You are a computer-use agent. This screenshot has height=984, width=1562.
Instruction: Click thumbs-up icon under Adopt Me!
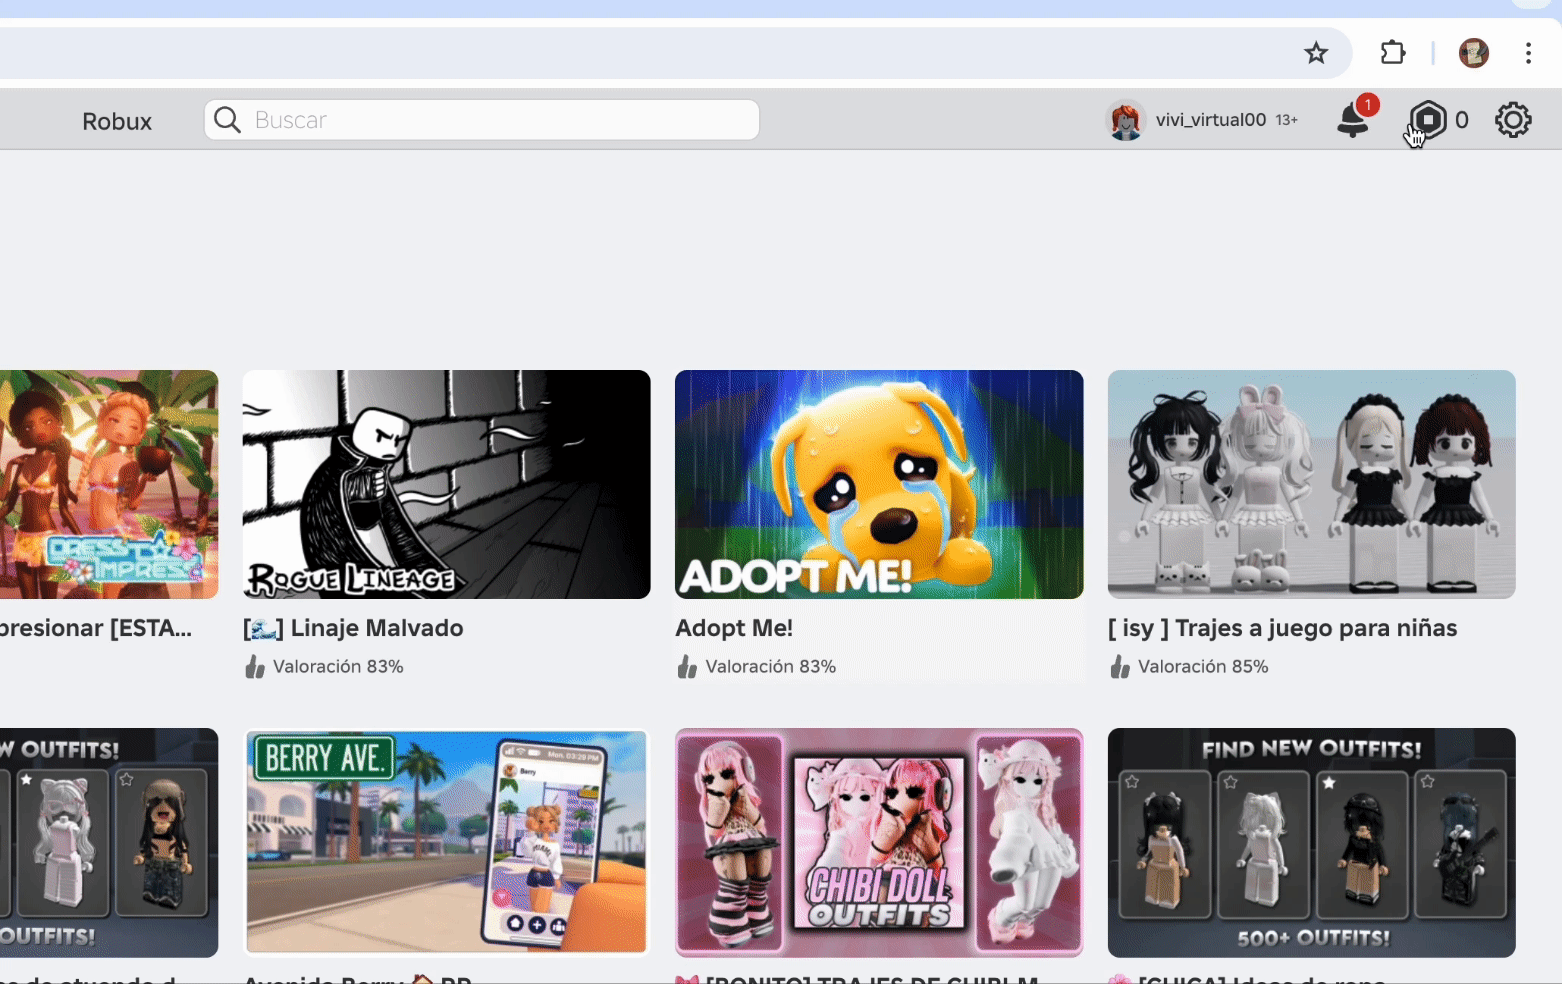pyautogui.click(x=687, y=666)
